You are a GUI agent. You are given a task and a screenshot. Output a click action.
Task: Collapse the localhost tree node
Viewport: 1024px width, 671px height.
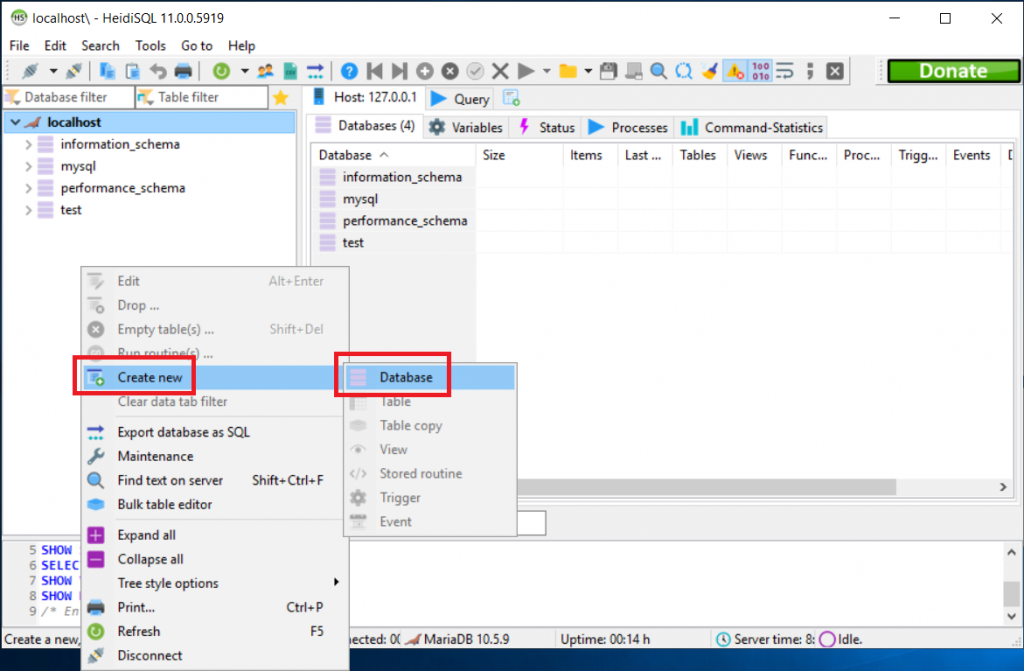[x=15, y=122]
